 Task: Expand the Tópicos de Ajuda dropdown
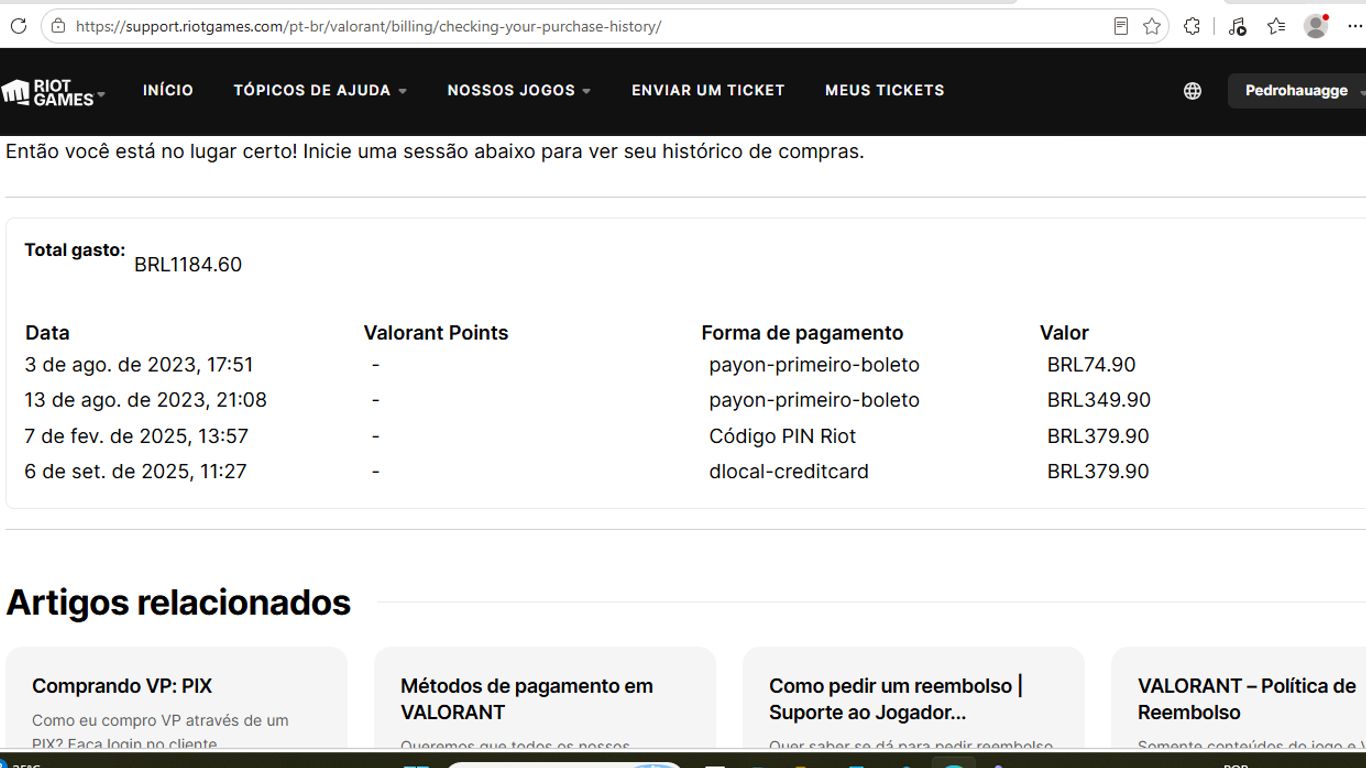point(320,90)
